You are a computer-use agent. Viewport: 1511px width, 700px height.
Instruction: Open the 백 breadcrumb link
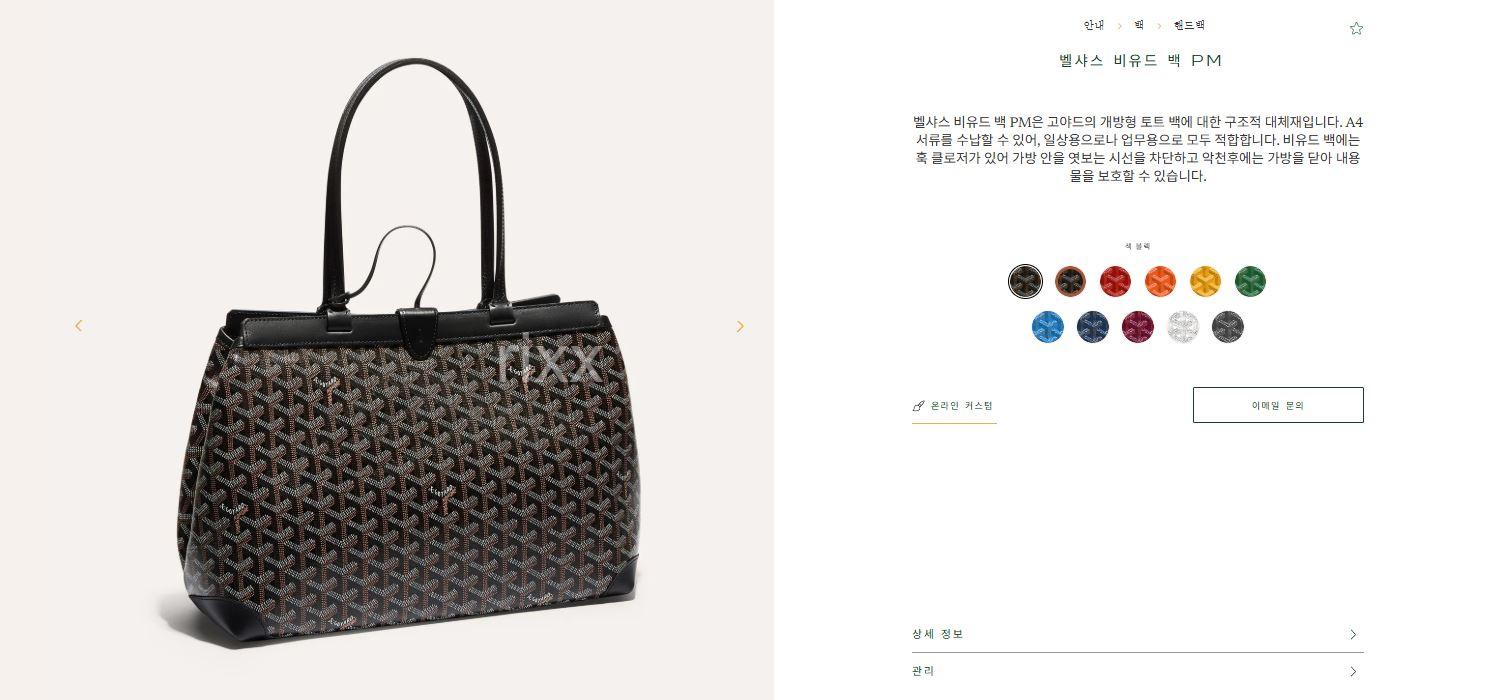click(1139, 25)
